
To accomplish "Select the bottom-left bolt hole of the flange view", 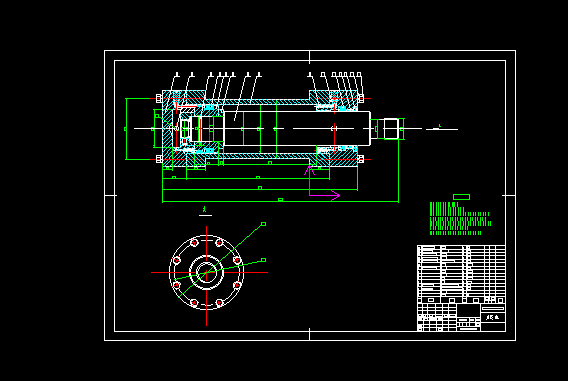I will [194, 302].
